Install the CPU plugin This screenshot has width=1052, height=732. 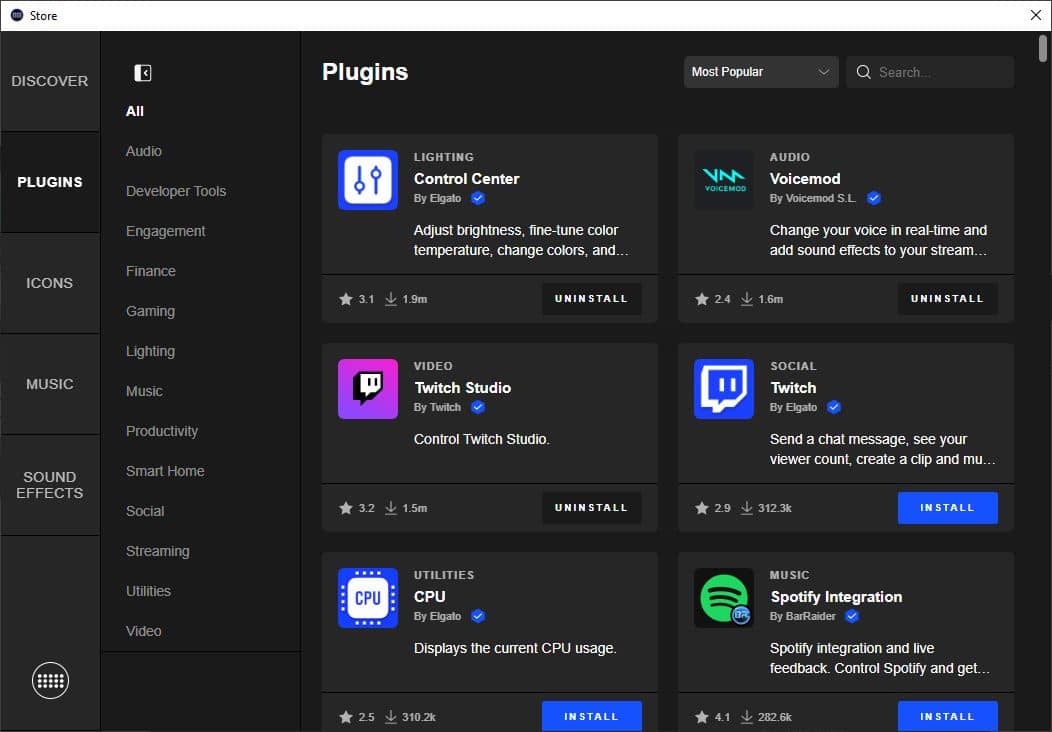[591, 716]
